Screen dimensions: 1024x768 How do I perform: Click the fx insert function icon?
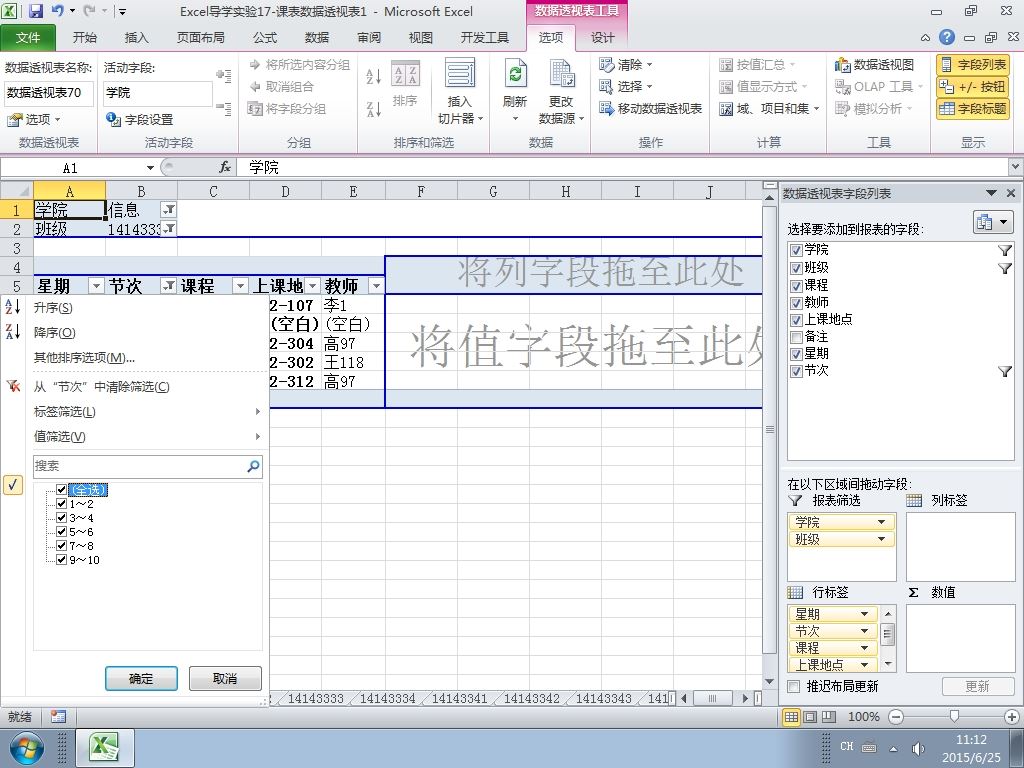225,167
